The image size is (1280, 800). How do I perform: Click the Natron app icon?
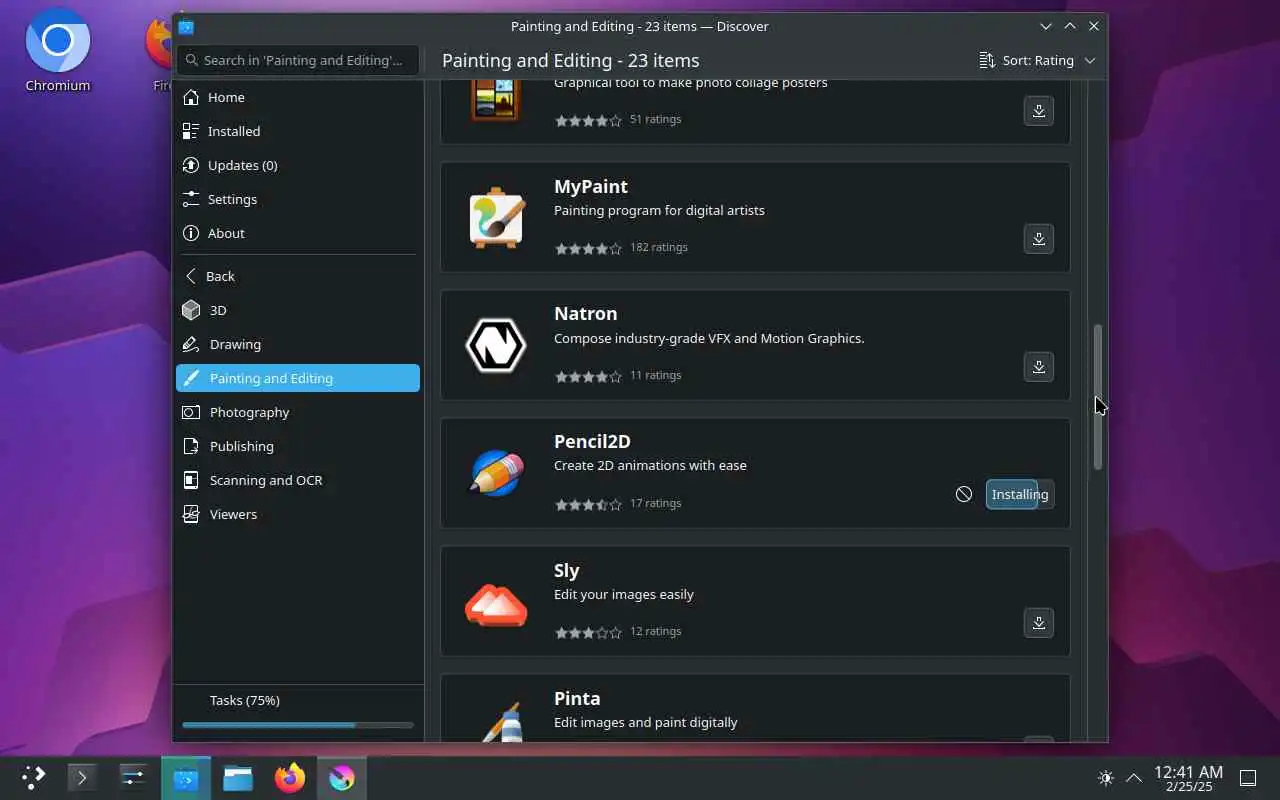[496, 345]
